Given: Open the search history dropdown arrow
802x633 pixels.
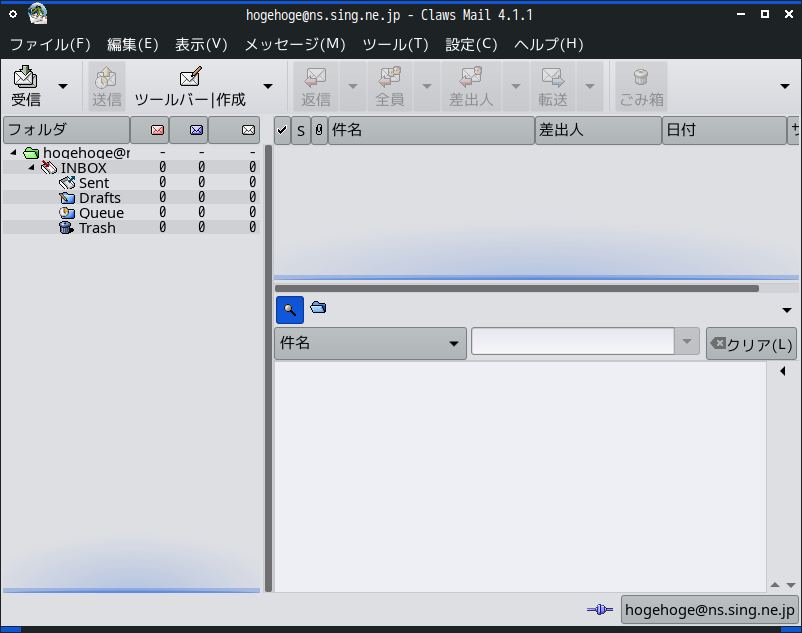Looking at the screenshot, I should coord(687,341).
